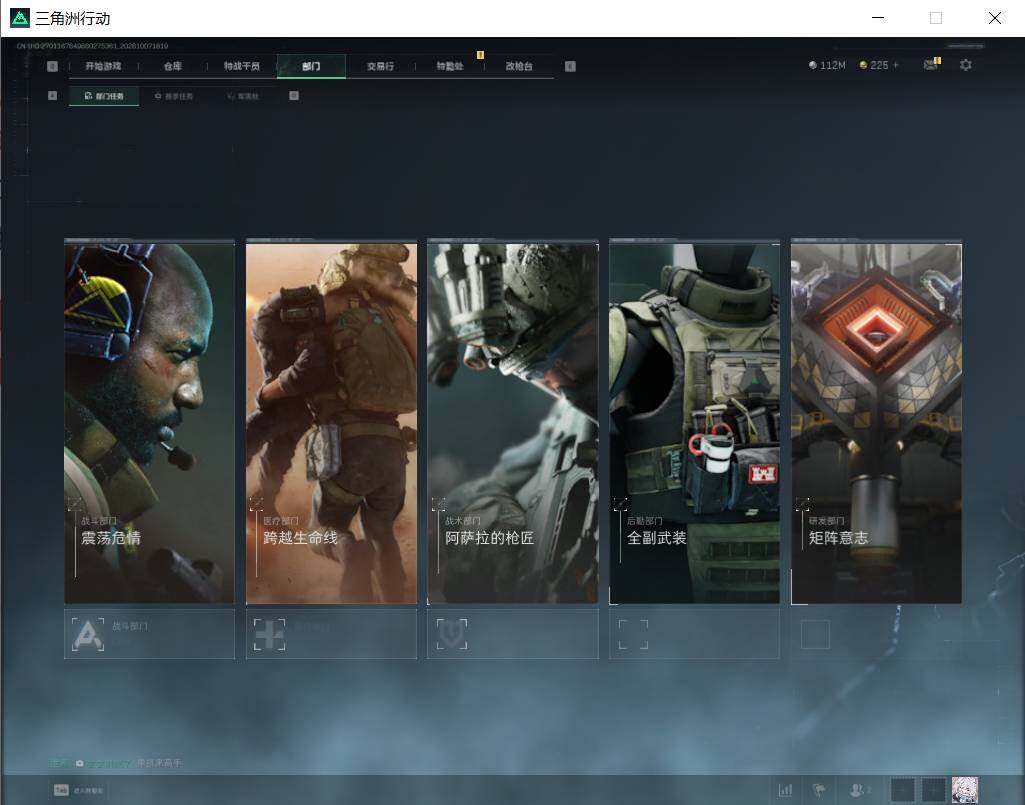Click the silver coin currency icon next to 112M
This screenshot has height=805, width=1025.
(x=813, y=65)
